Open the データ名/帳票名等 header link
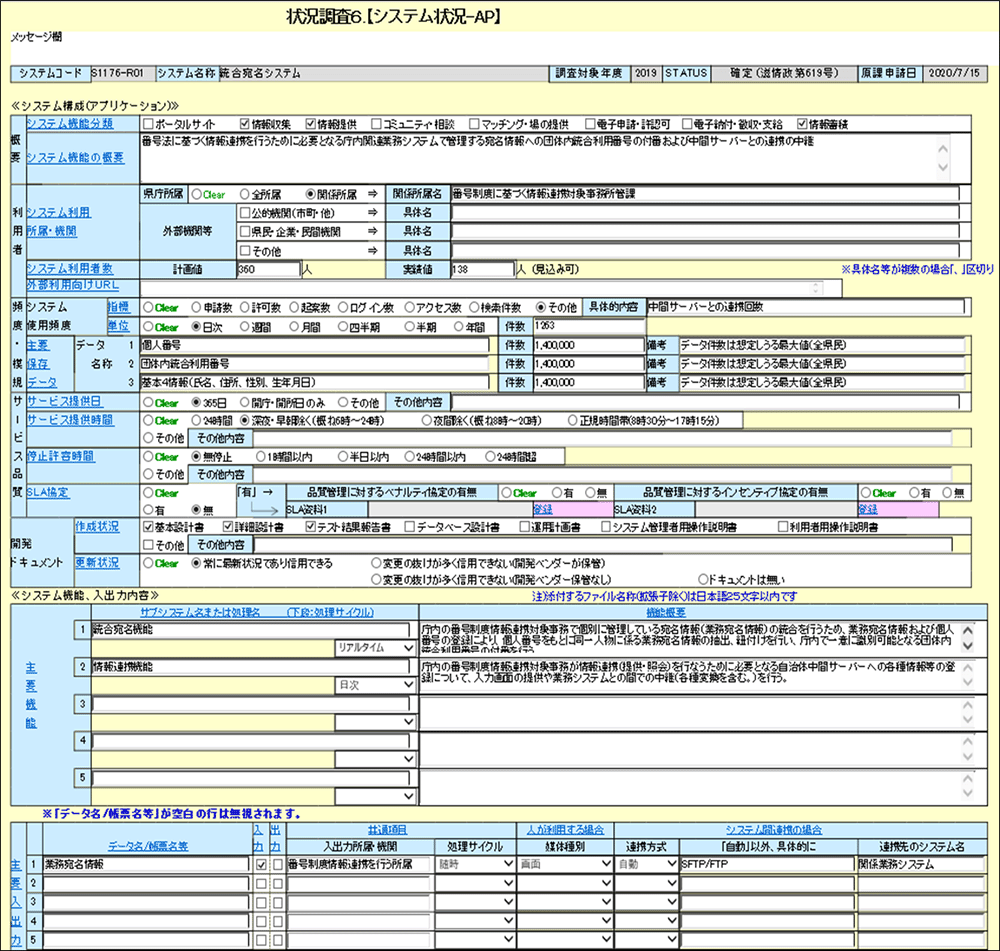This screenshot has width=1000, height=951. click(148, 846)
